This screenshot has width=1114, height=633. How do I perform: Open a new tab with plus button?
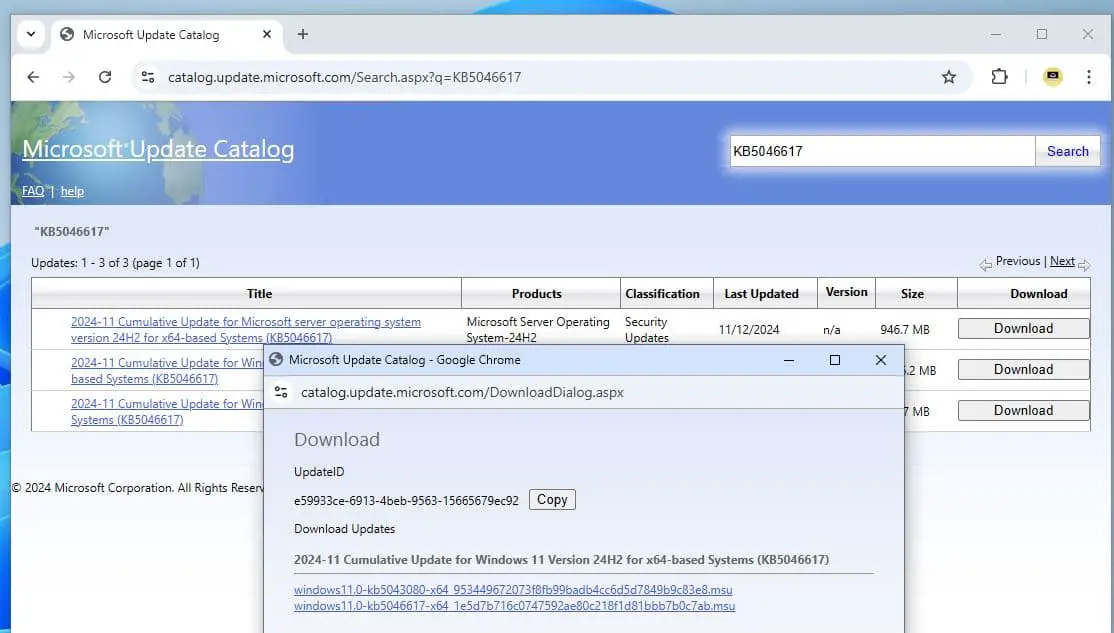pyautogui.click(x=303, y=34)
